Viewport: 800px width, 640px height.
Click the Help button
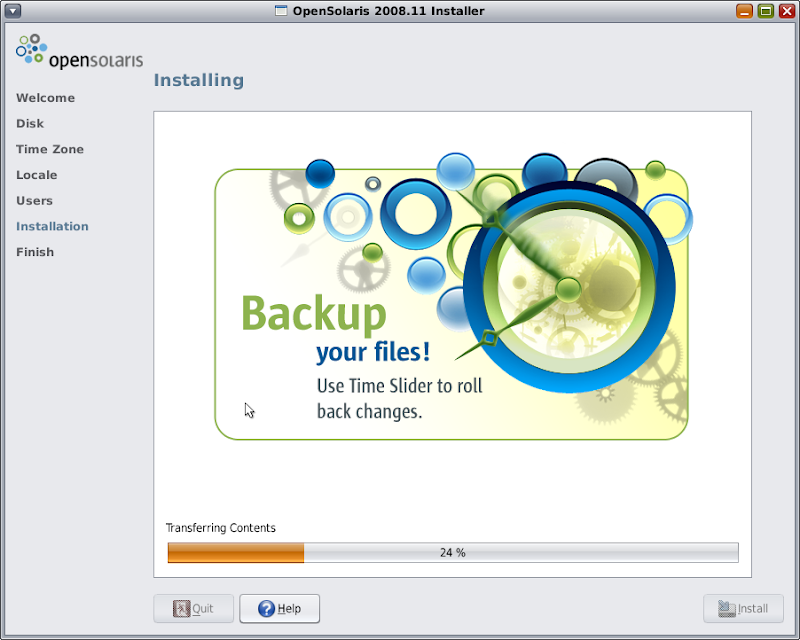coord(280,608)
